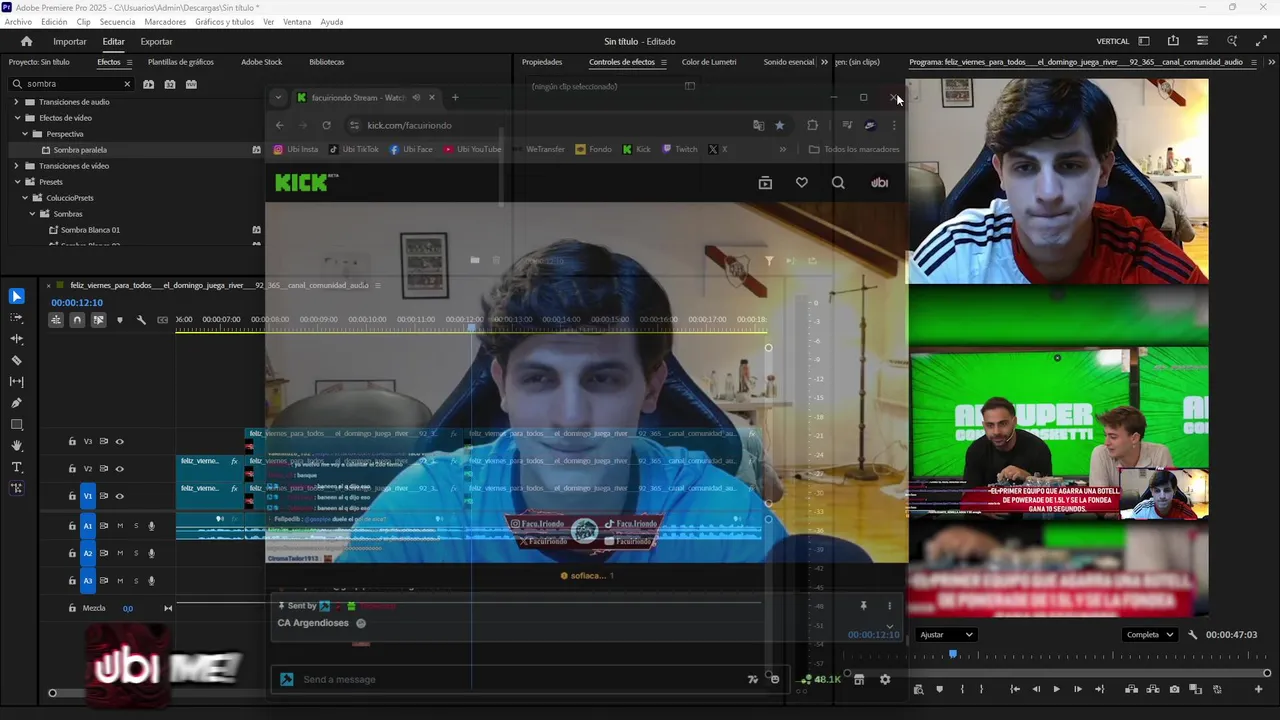1280x720 pixels.
Task: Collapse the ColuccioPrsets folder
Action: tap(24, 198)
